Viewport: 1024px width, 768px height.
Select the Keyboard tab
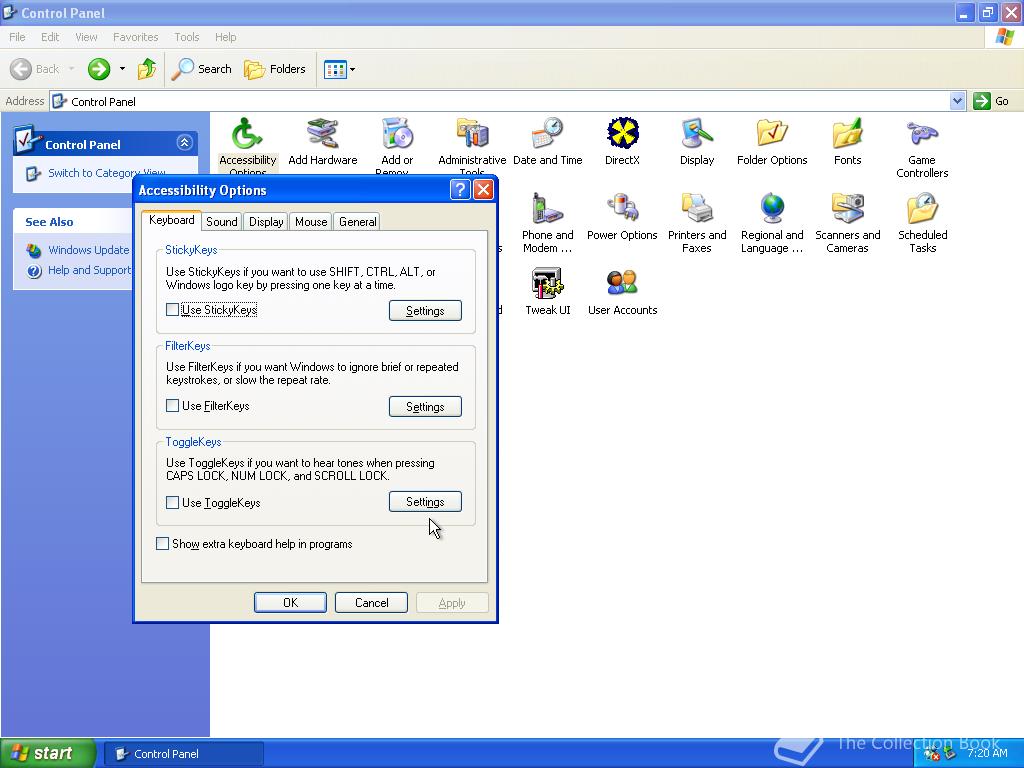coord(172,220)
